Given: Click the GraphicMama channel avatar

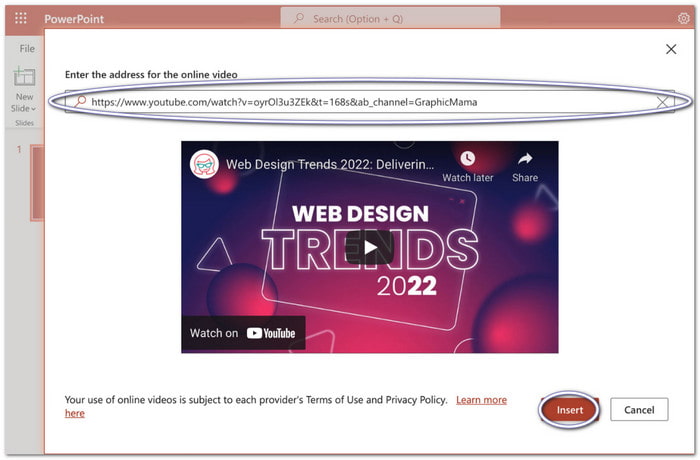Looking at the screenshot, I should point(204,164).
